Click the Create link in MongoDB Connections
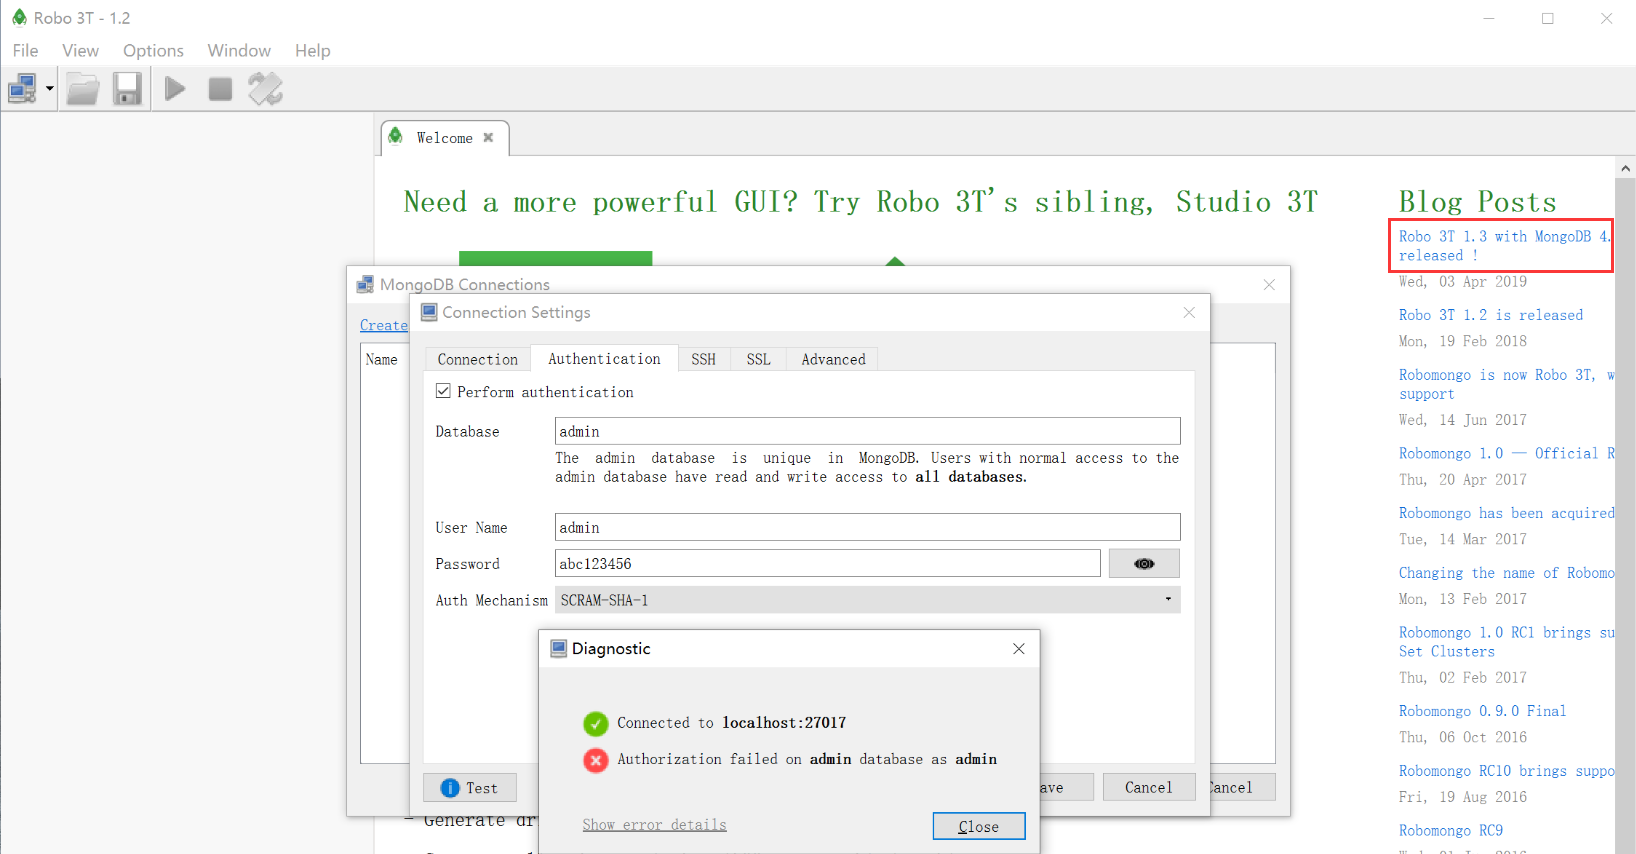Viewport: 1636px width, 854px height. click(384, 325)
